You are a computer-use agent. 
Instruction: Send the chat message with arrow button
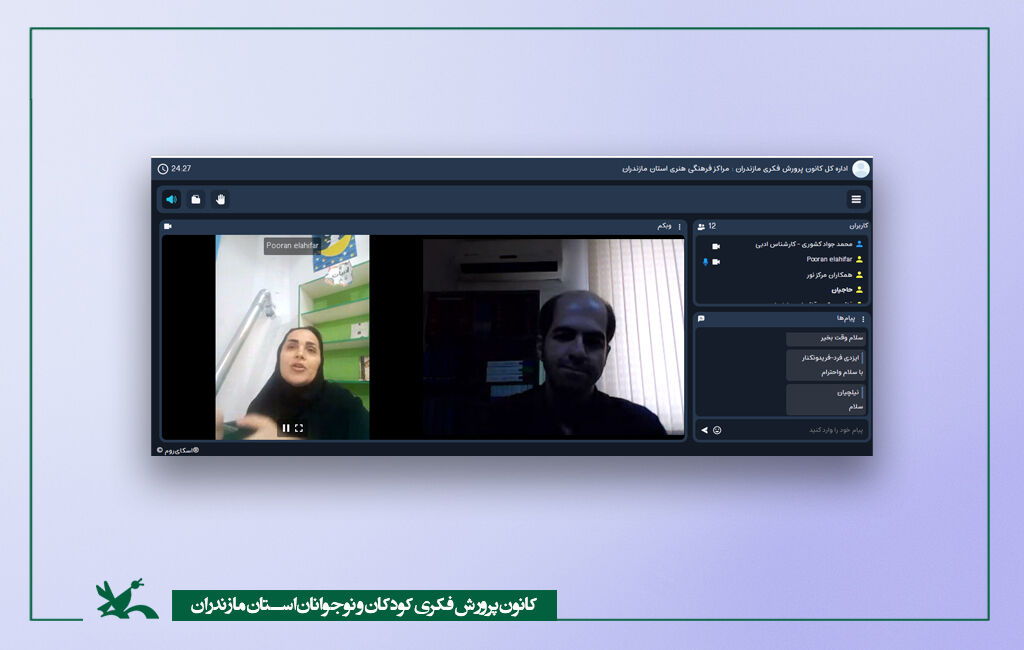[704, 430]
